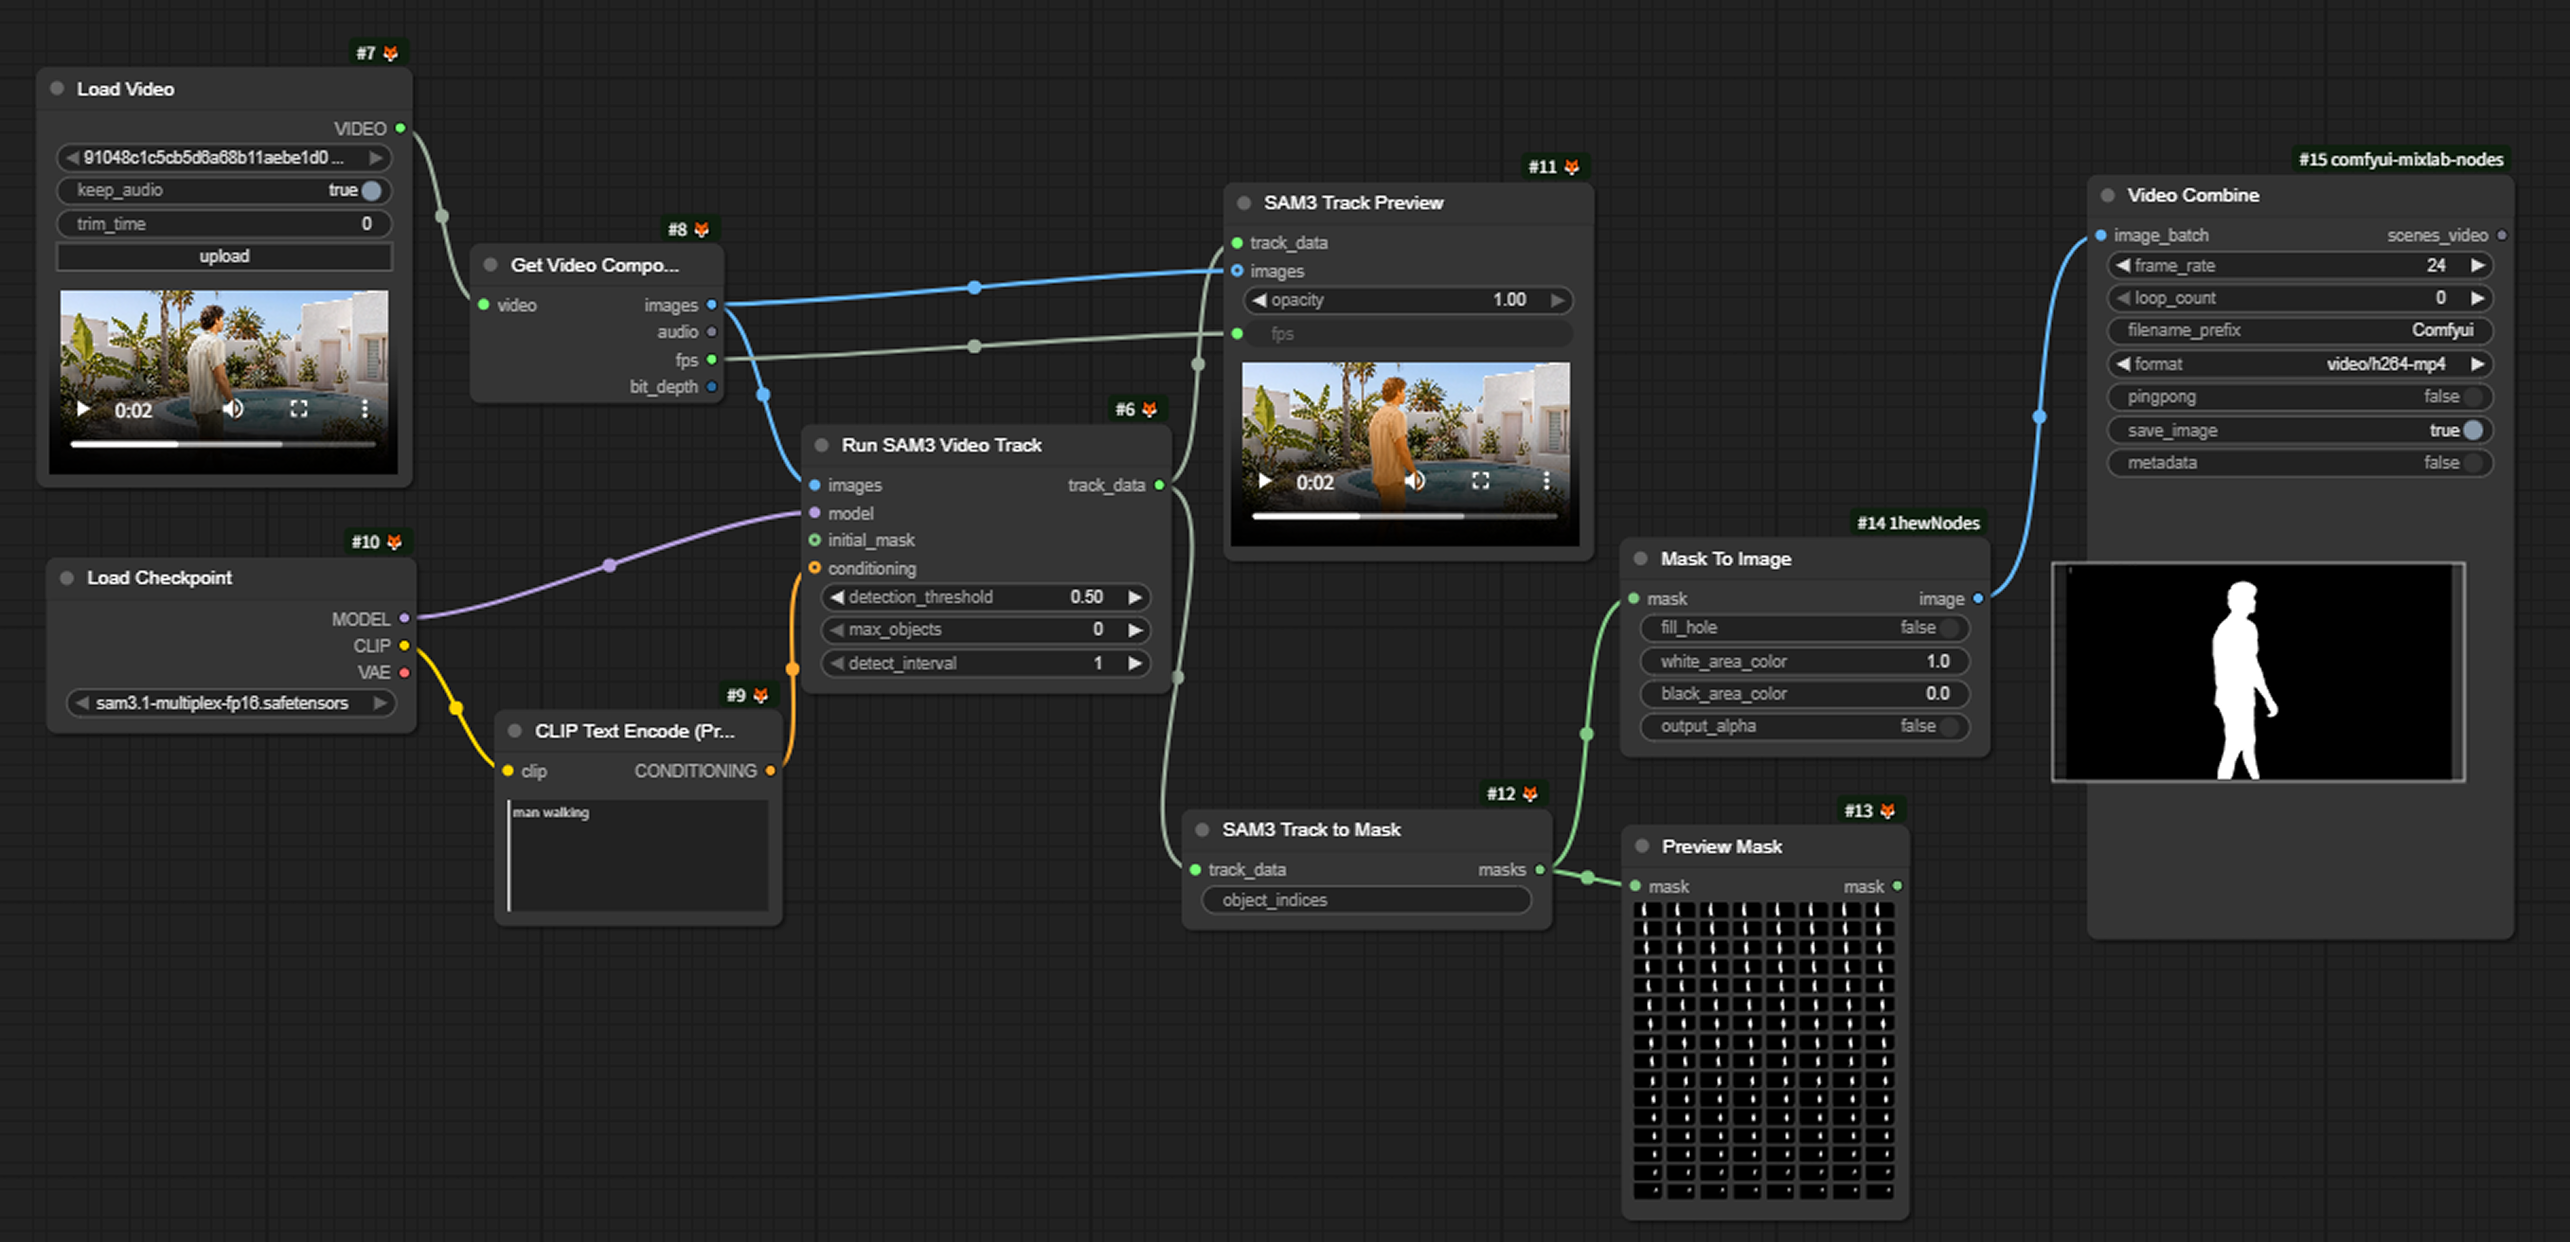Select next checkpoint after sam3.1-multiplex-fp16.safetensors
Screen dimensions: 2570x1242
(x=380, y=703)
